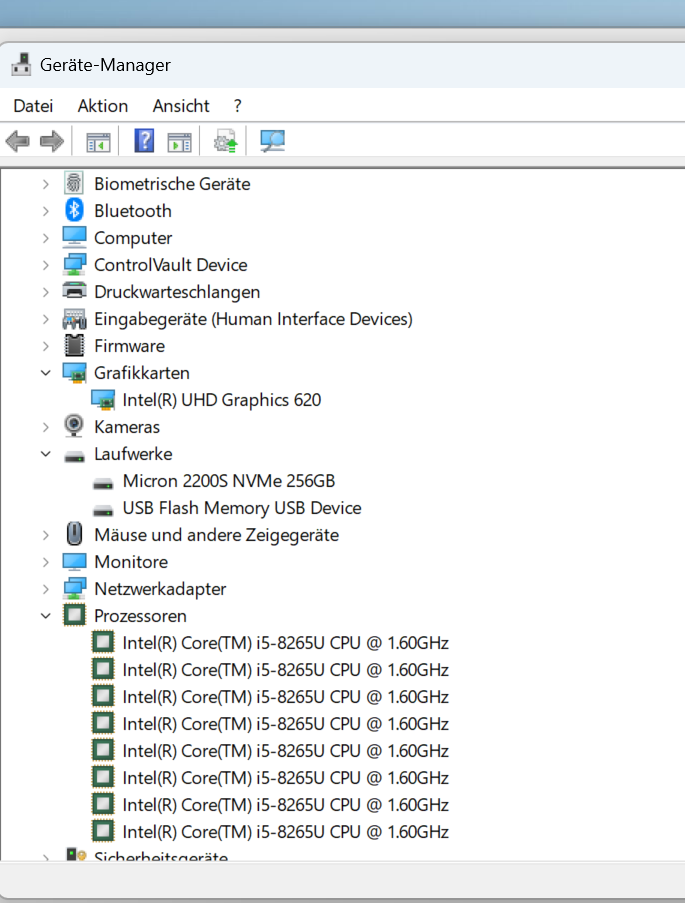Expand the Mäuse und andere Zeigegeräte chevron
Image resolution: width=685 pixels, height=903 pixels.
pyautogui.click(x=46, y=535)
